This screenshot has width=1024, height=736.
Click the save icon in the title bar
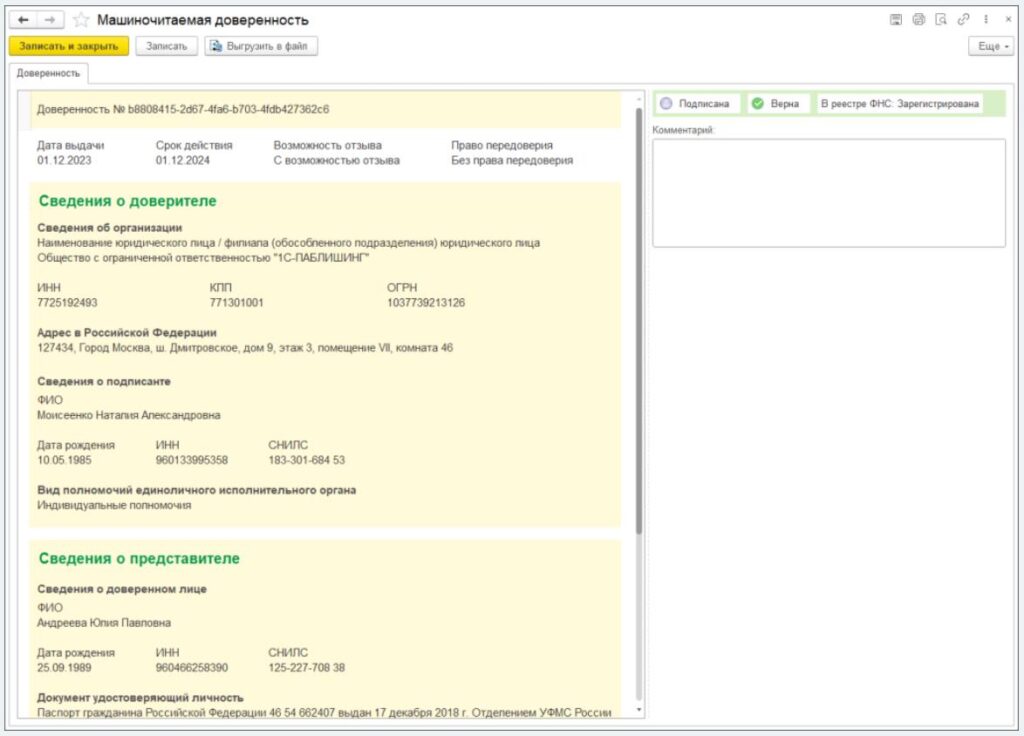pyautogui.click(x=895, y=20)
